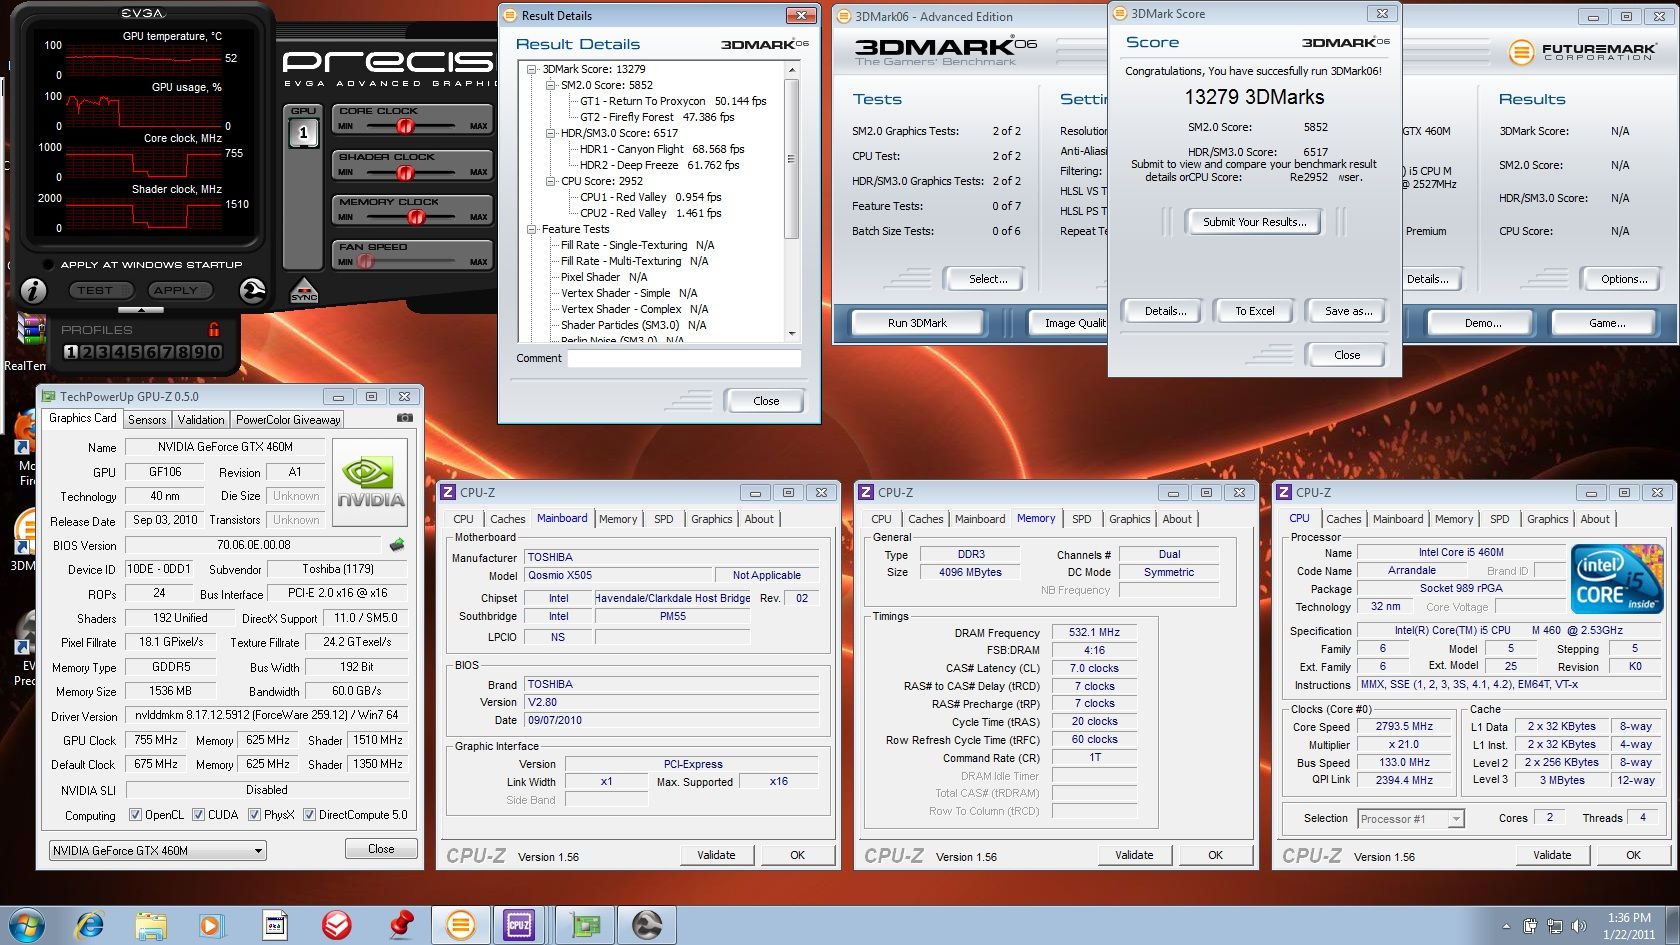Switch to Sensors tab in GPU-Z
This screenshot has height=945, width=1680.
point(147,420)
